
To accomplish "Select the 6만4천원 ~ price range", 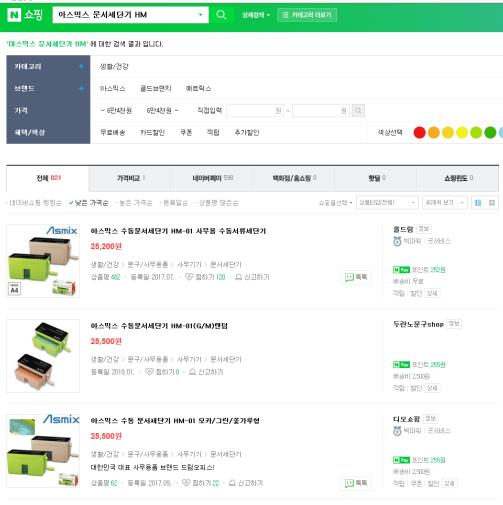I will [x=162, y=110].
